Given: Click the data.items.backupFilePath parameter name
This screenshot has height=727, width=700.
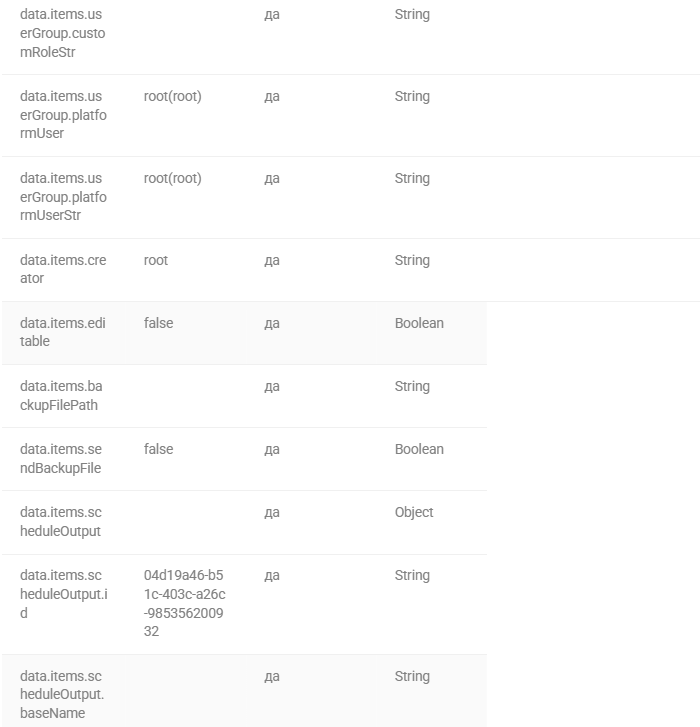Looking at the screenshot, I should tap(61, 395).
